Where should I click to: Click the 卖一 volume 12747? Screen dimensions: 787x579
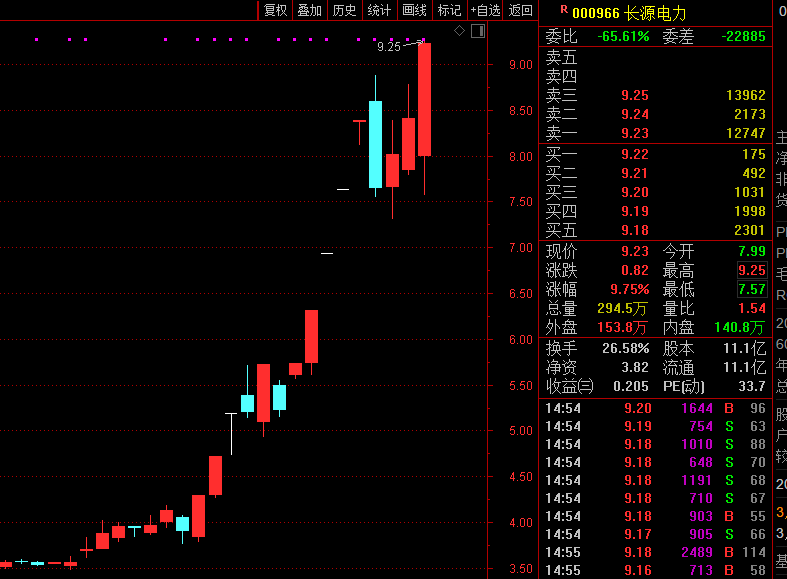coord(746,133)
